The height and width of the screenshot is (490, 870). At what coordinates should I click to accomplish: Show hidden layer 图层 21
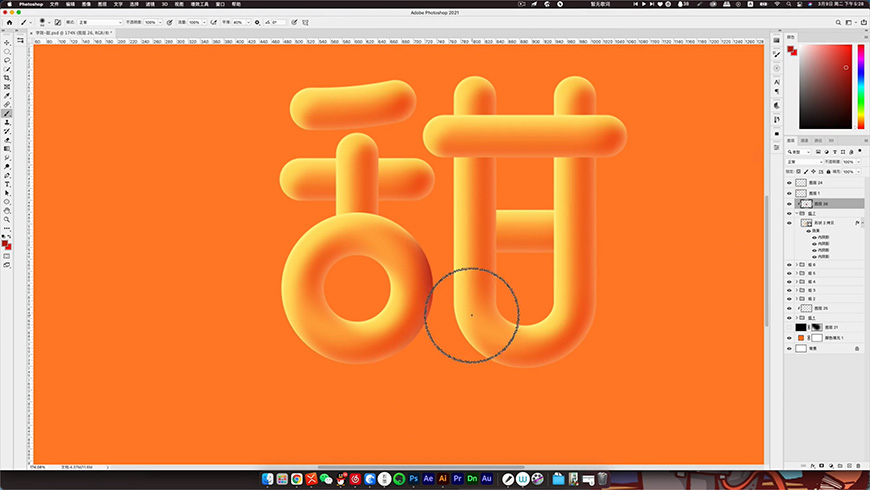789,327
